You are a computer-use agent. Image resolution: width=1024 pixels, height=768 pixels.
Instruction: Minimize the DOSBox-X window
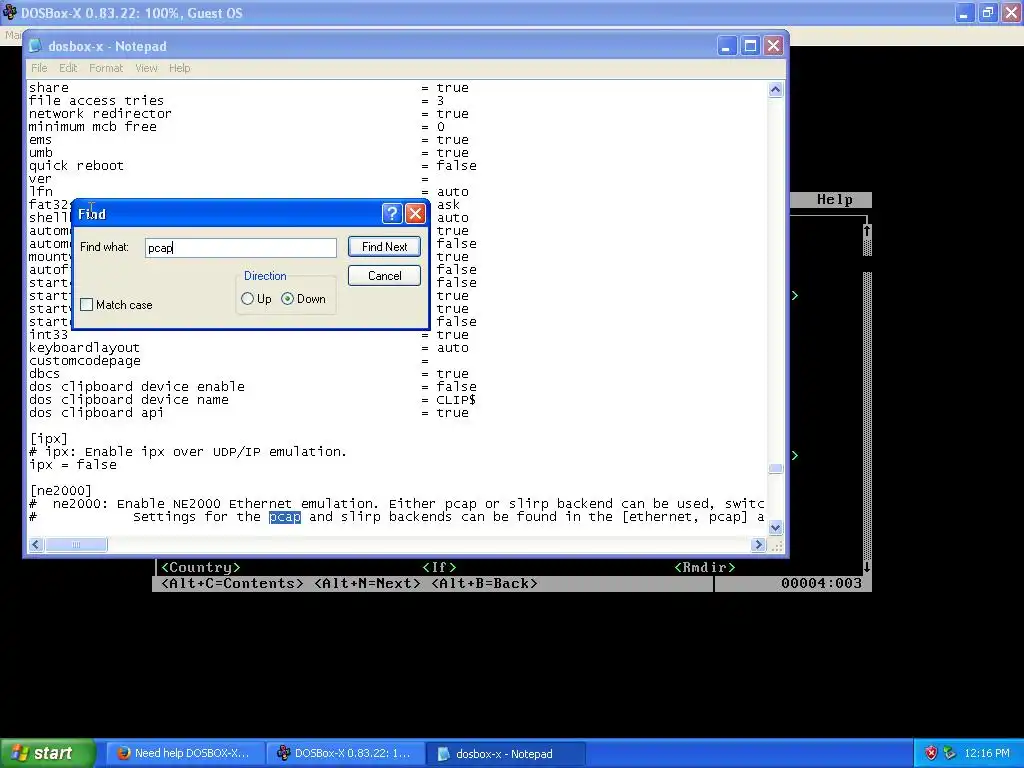click(964, 12)
